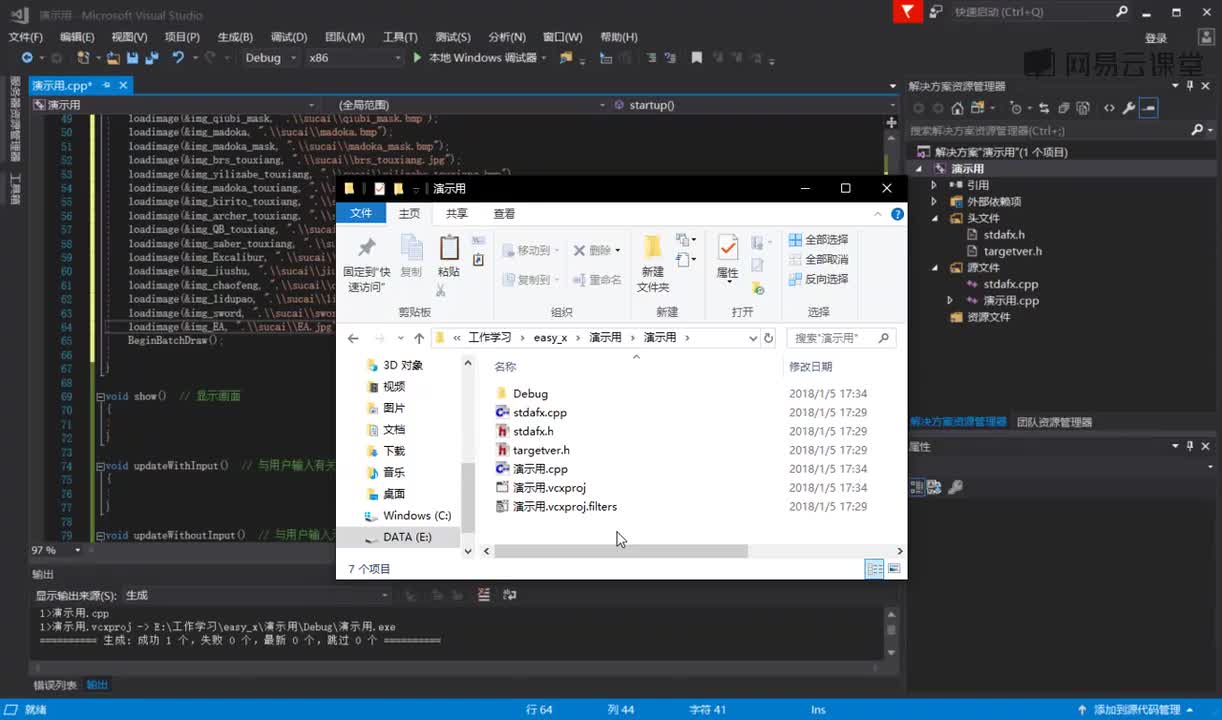Click 反向选择 in Explorer ribbon
Screen dimensions: 1222x720
[x=818, y=280]
